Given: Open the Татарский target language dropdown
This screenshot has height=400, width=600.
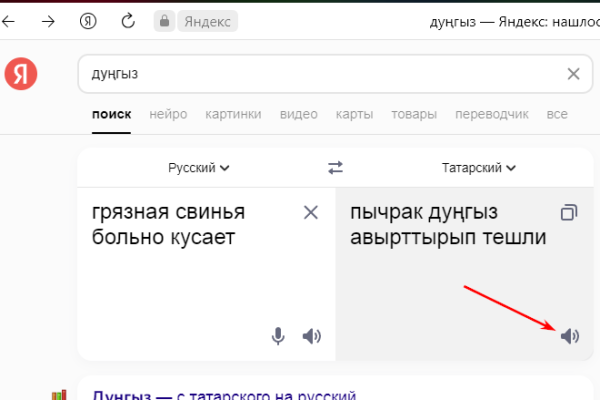Looking at the screenshot, I should tap(478, 168).
